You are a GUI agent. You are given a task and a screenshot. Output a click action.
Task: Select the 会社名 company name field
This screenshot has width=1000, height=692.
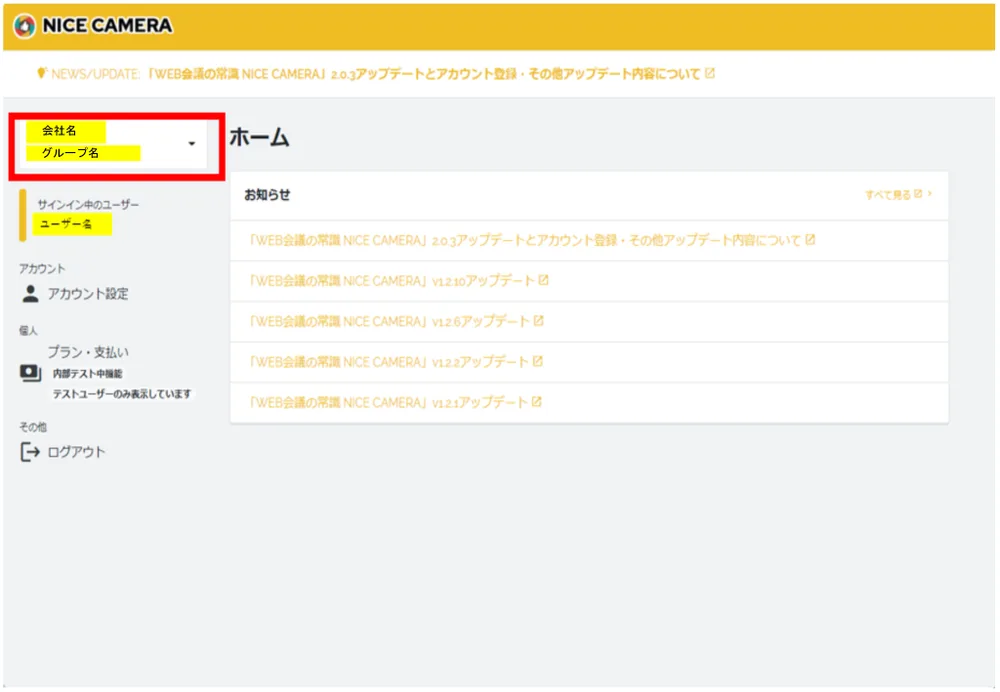[x=66, y=131]
